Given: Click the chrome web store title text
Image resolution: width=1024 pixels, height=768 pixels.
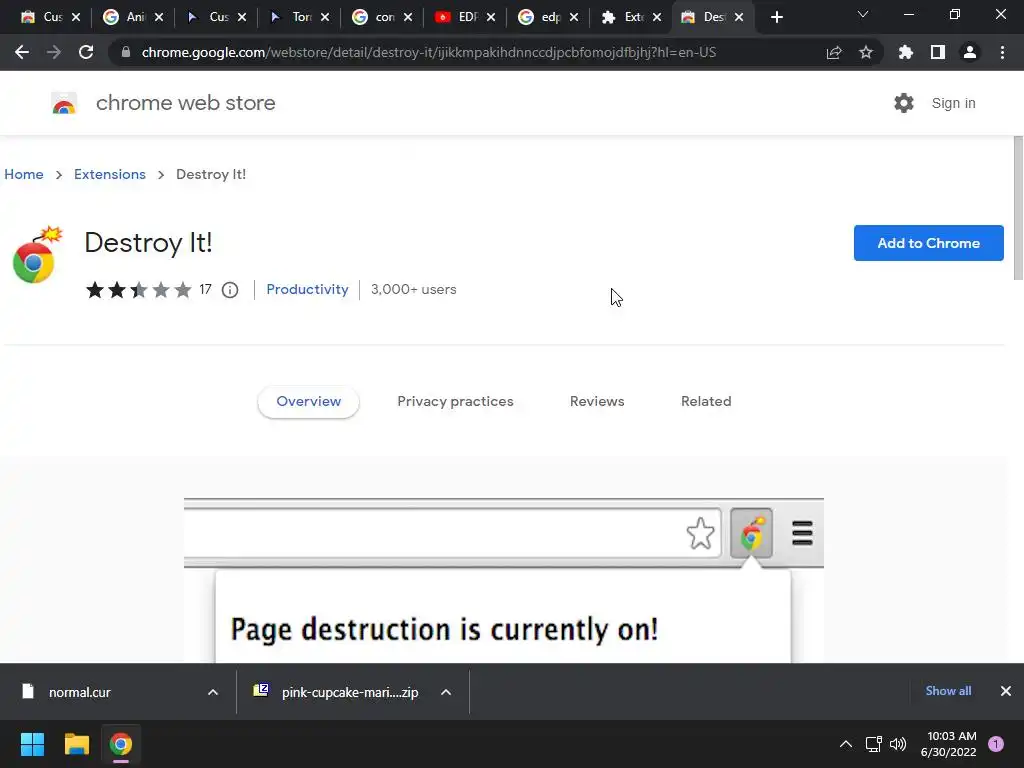Looking at the screenshot, I should pos(185,103).
